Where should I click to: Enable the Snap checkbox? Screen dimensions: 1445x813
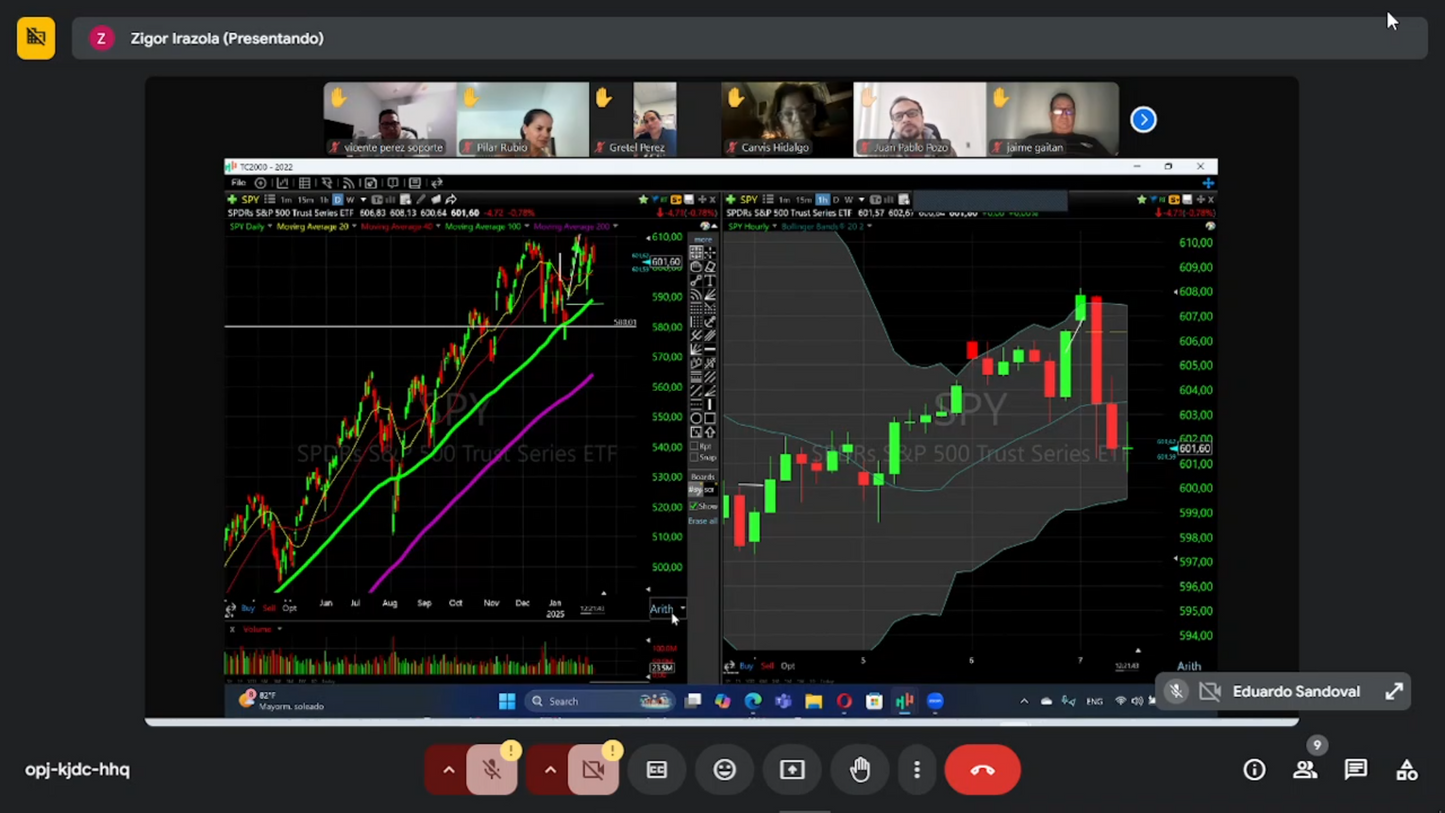(x=694, y=457)
